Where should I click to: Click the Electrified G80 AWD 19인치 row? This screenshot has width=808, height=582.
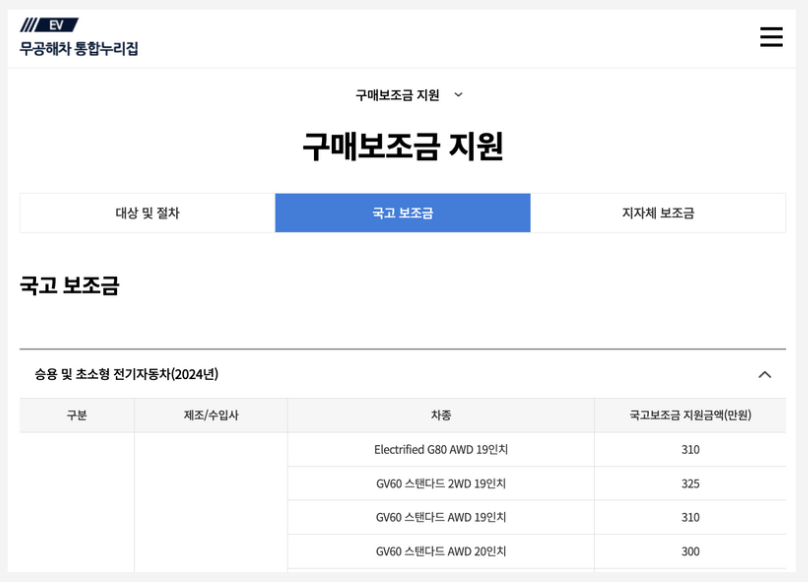pos(443,449)
